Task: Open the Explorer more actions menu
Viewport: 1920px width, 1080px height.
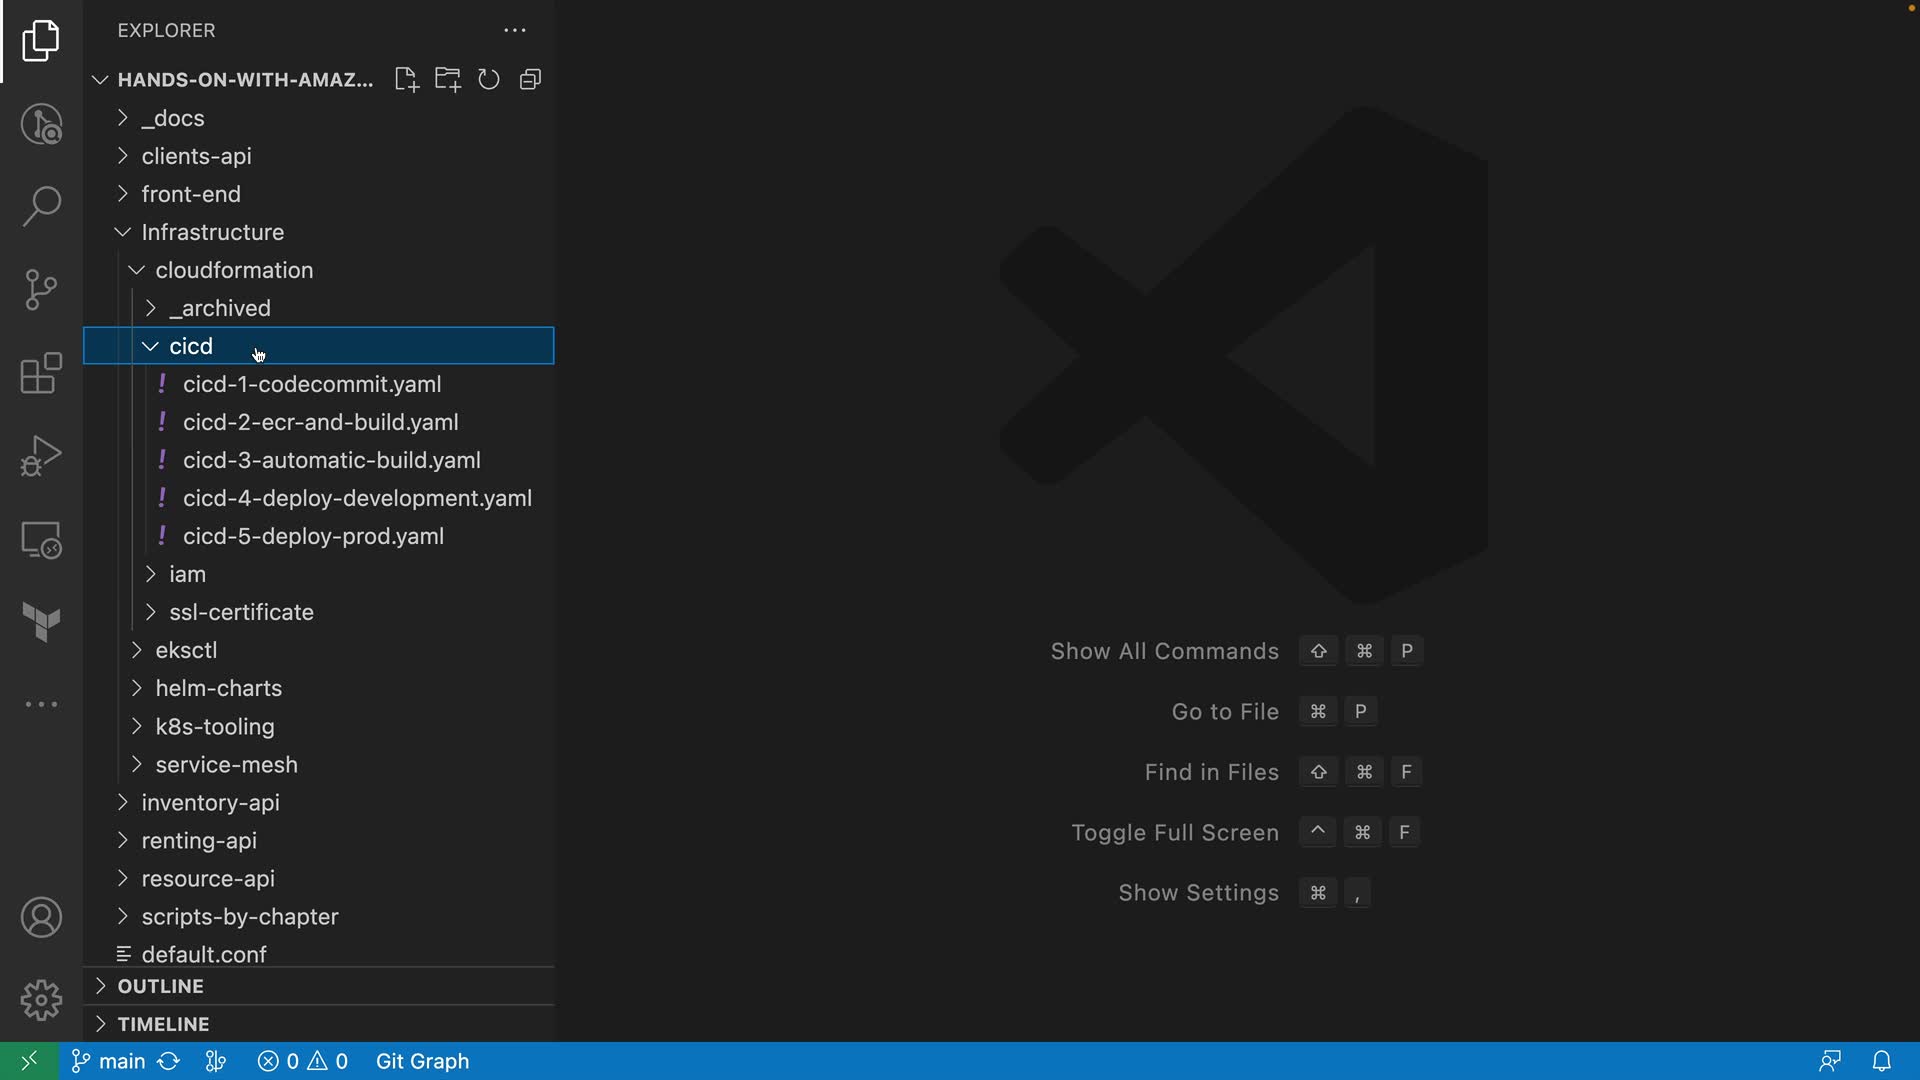Action: (515, 31)
